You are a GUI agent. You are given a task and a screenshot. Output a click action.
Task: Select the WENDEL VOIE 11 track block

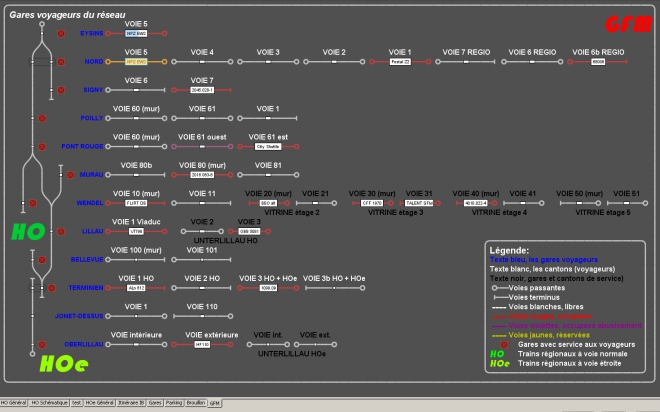coord(202,203)
